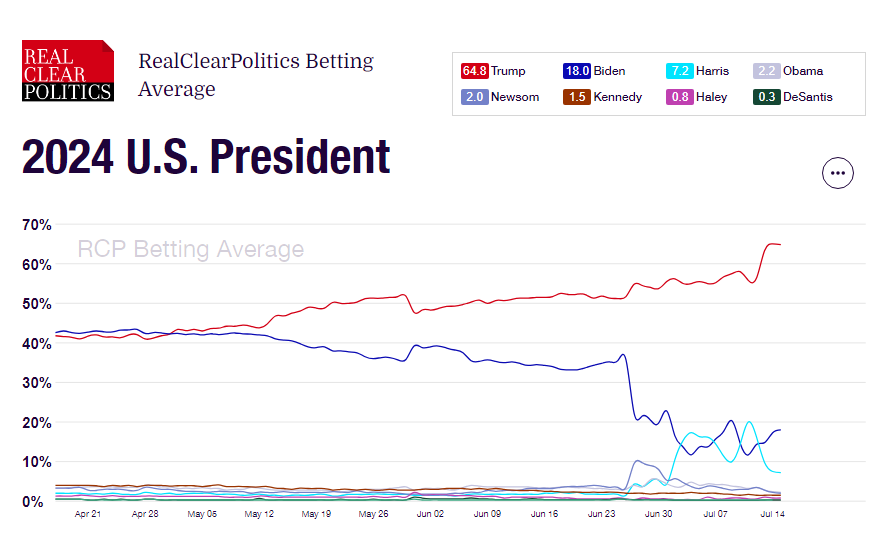Click the RCP Betting Average watermark text
Image resolution: width=873 pixels, height=539 pixels.
pyautogui.click(x=190, y=249)
